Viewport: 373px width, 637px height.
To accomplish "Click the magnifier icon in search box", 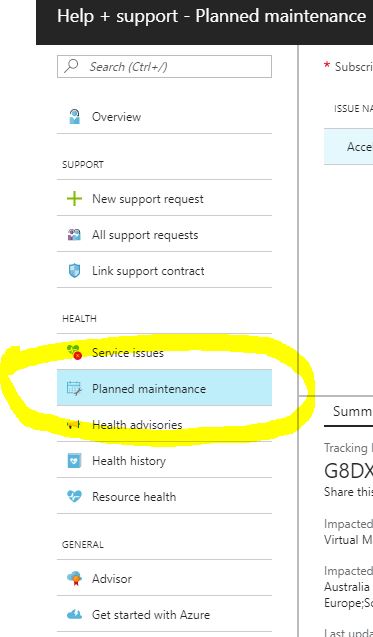I will 72,66.
